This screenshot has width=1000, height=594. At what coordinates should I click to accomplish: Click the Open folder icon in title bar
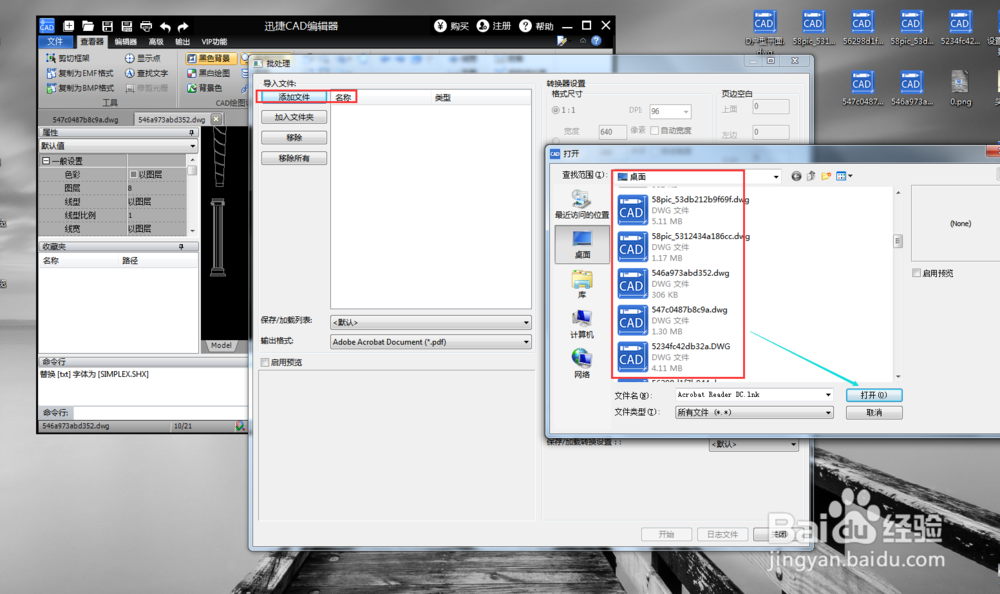pyautogui.click(x=88, y=26)
